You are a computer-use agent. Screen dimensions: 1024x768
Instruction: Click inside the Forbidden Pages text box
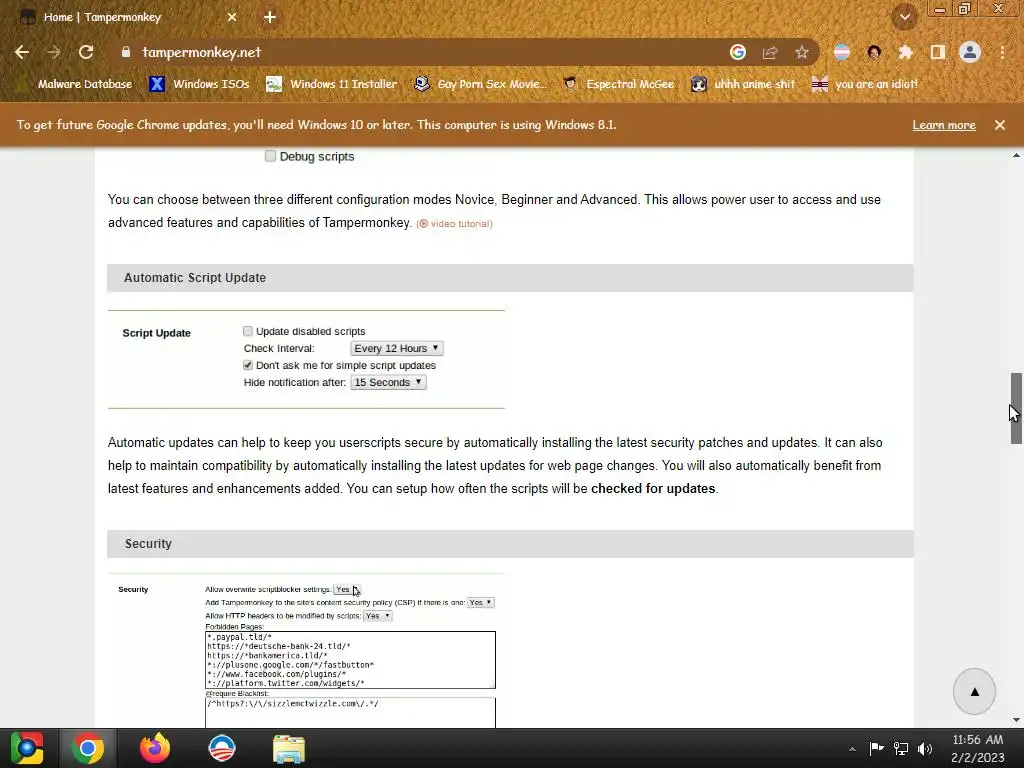point(350,660)
